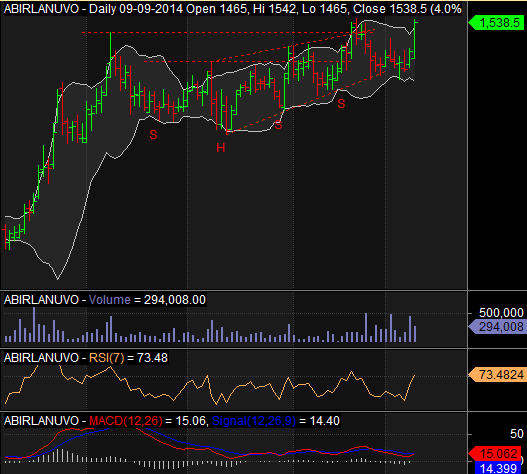Image resolution: width=527 pixels, height=474 pixels.
Task: Click the 500,000 volume axis label
Action: point(501,313)
